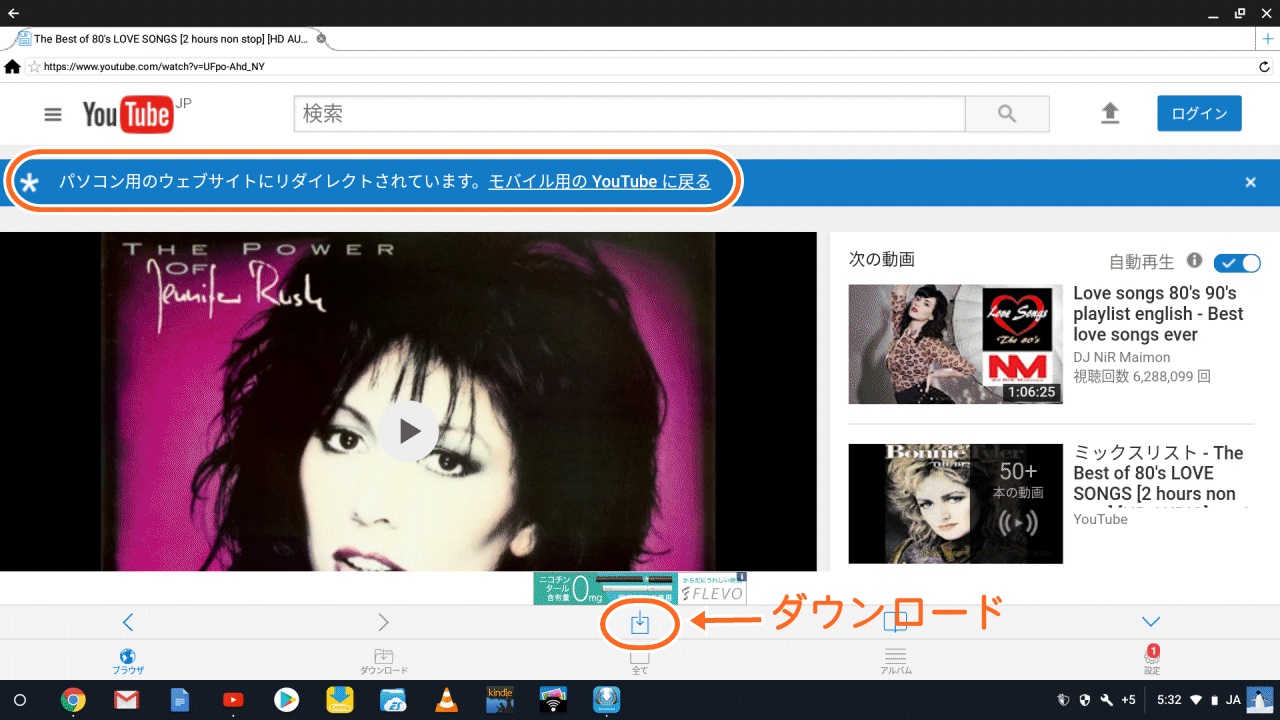Open the clock showing 5:32
1280x720 pixels.
point(1169,700)
